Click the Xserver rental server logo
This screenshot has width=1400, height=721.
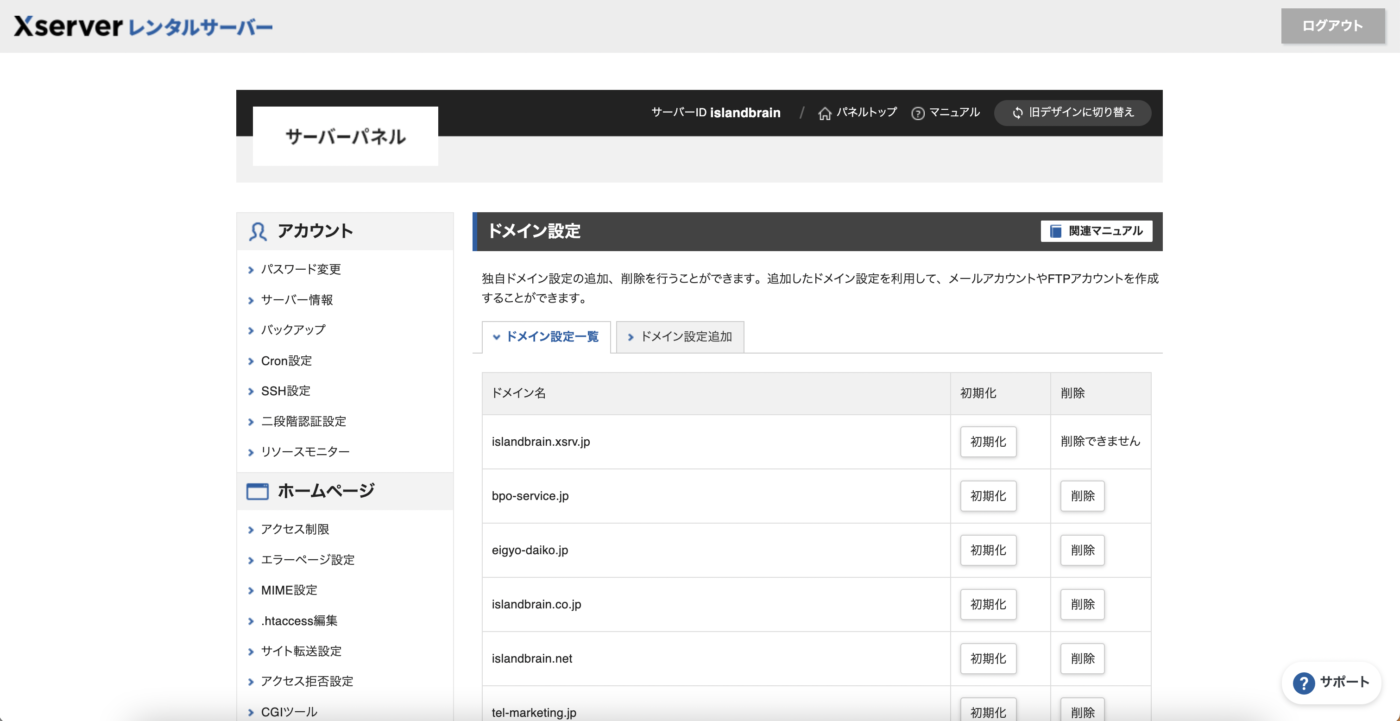143,27
